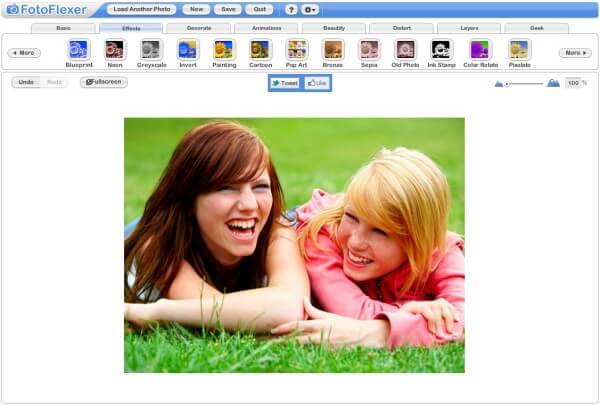Choose the Painting effect icon
The width and height of the screenshot is (600, 405).
click(x=224, y=50)
